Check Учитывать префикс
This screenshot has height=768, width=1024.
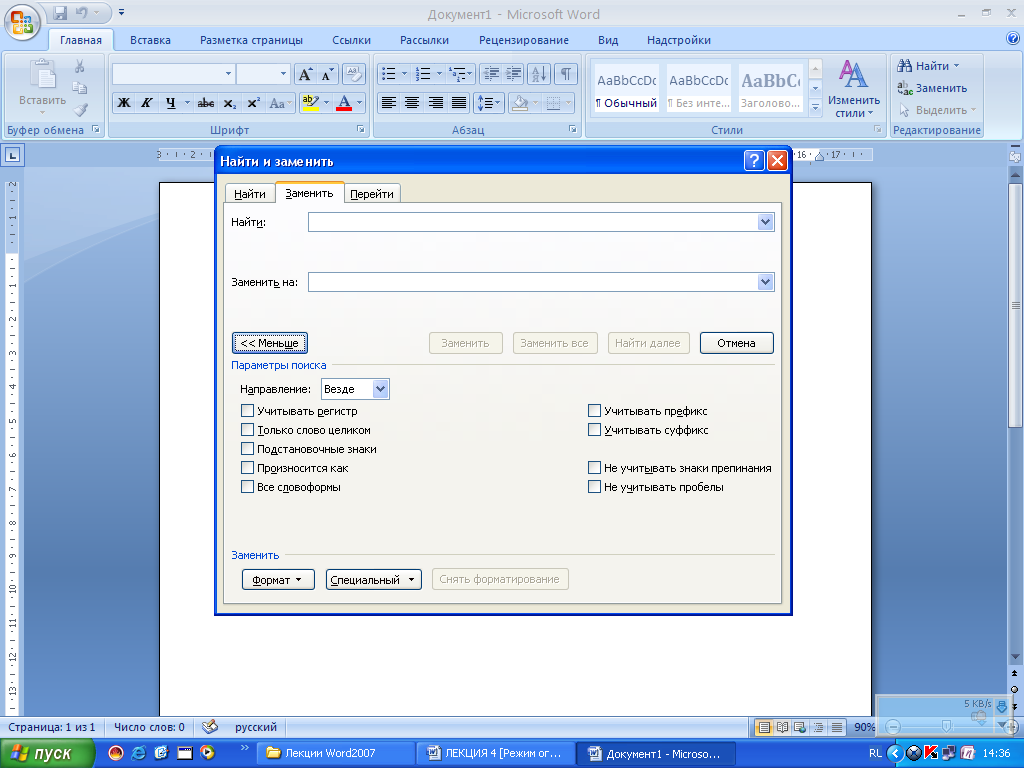click(x=594, y=411)
